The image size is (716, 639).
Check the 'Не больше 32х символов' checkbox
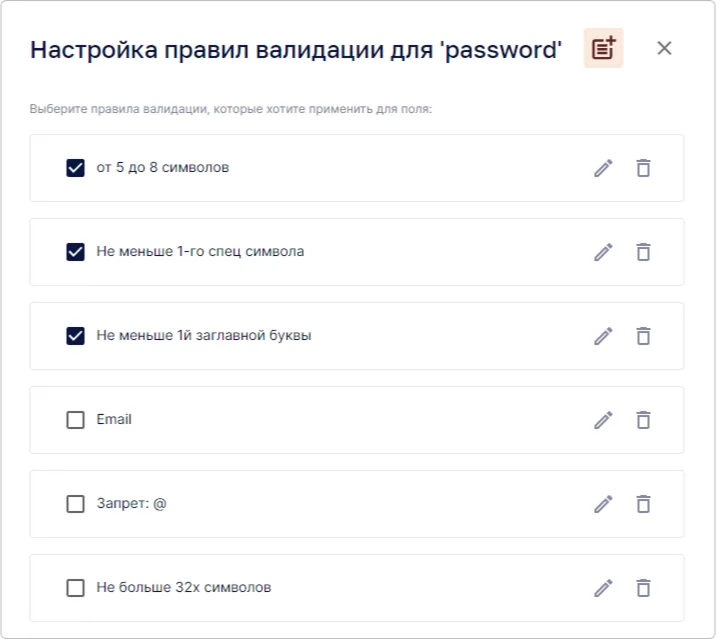[75, 588]
